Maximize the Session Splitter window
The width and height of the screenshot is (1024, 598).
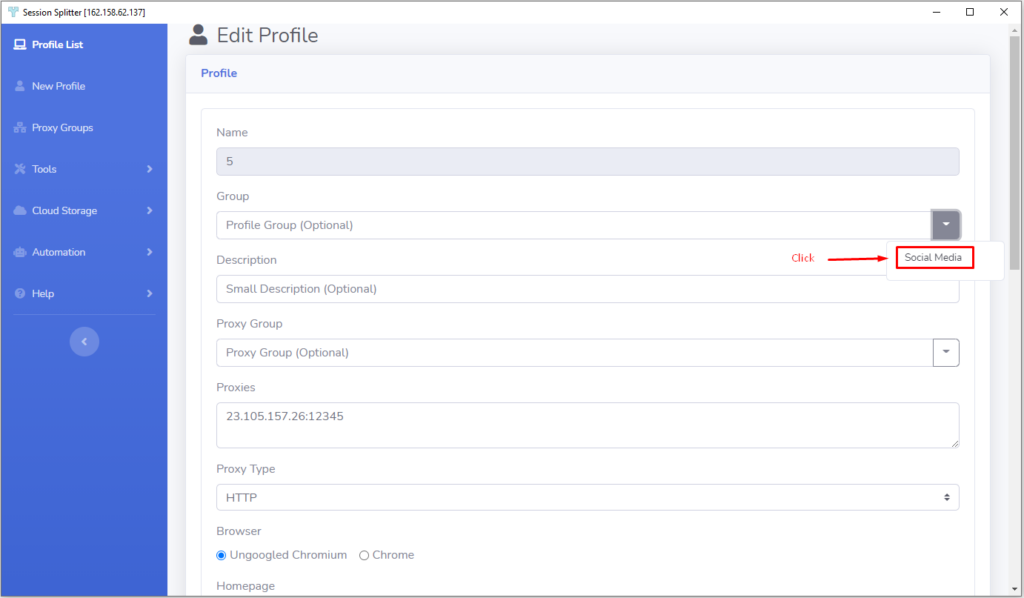(970, 12)
